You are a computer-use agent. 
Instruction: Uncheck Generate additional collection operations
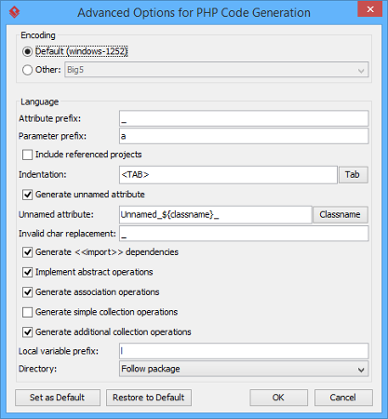point(27,332)
